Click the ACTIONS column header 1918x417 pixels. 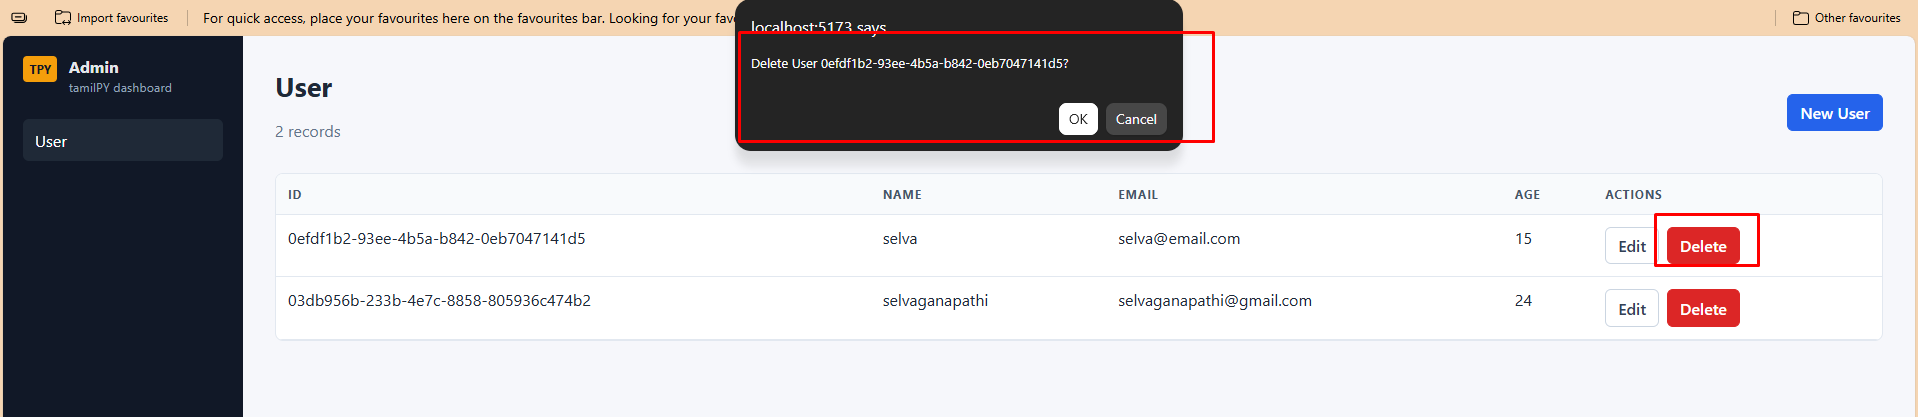pos(1633,194)
